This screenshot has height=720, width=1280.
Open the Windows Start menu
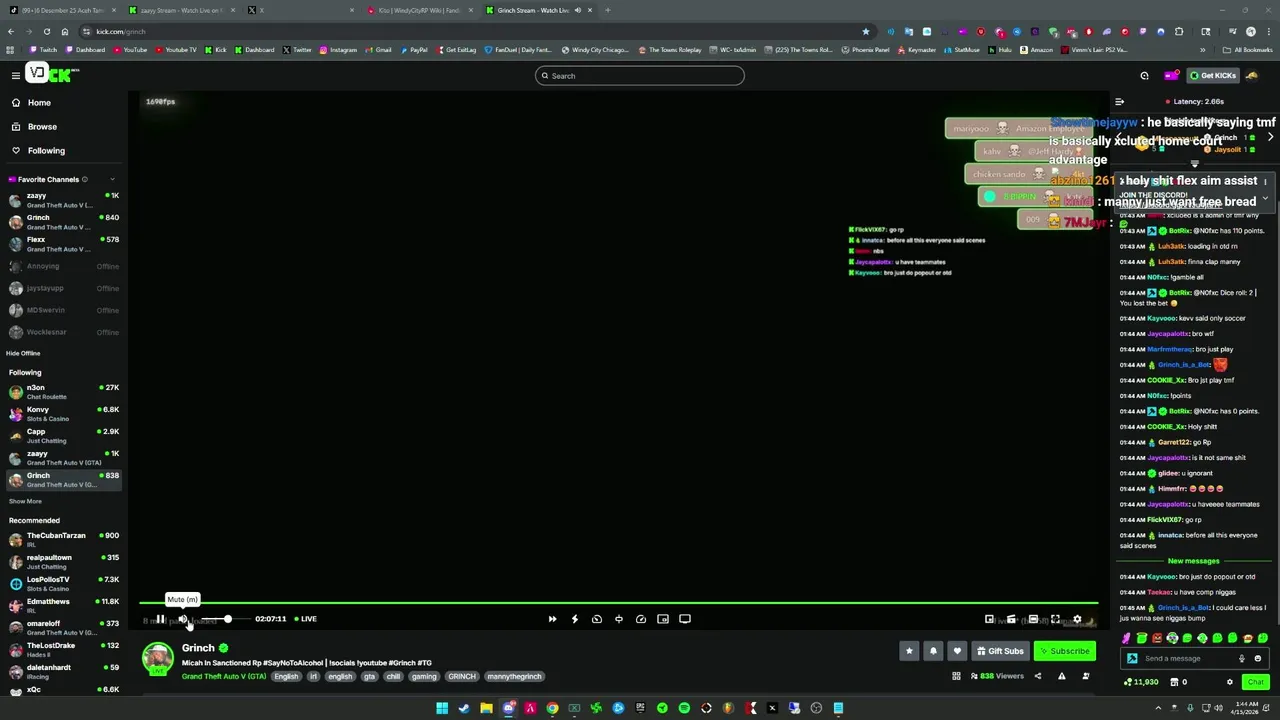coord(441,708)
